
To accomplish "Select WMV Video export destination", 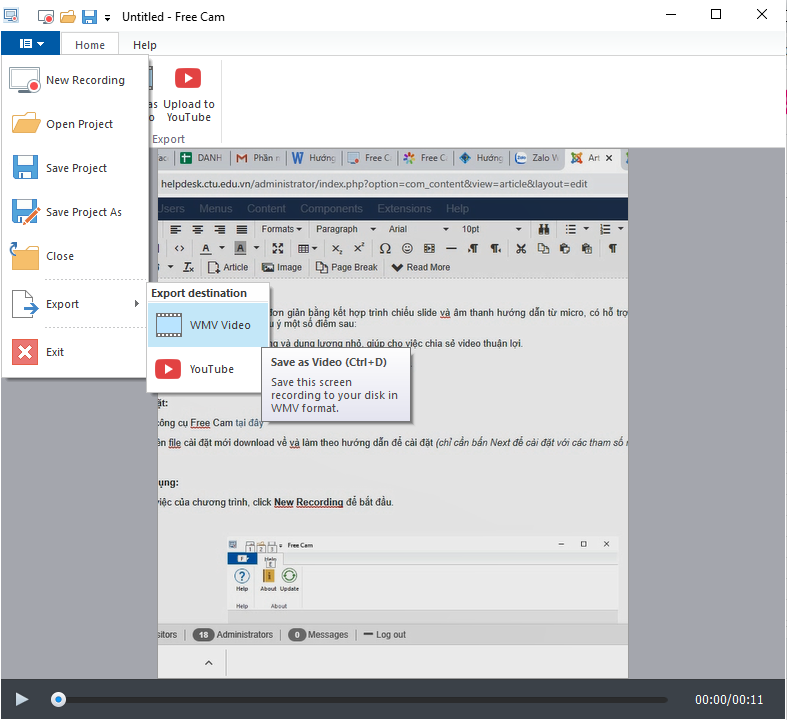I will click(x=208, y=325).
